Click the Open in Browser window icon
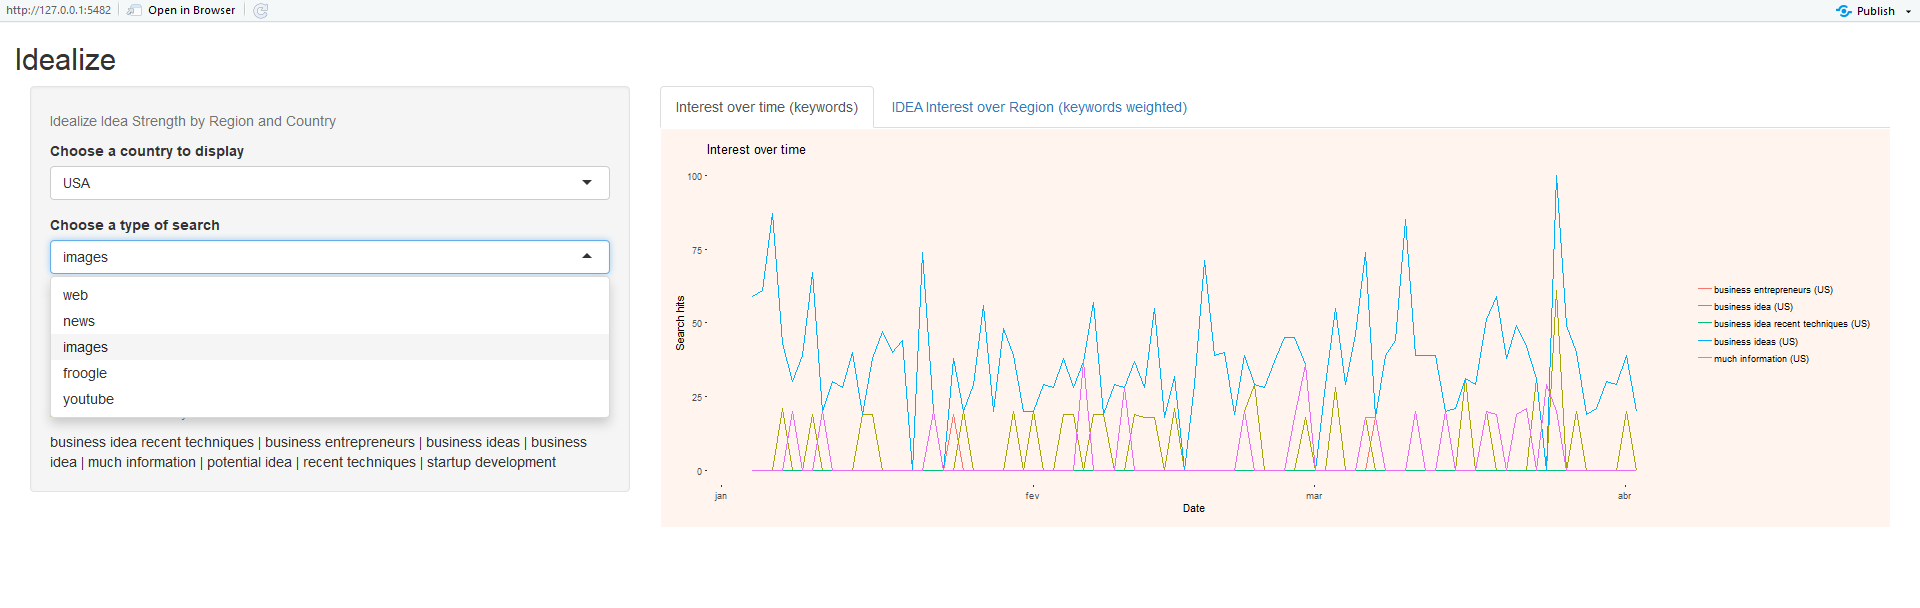1920x608 pixels. 134,11
